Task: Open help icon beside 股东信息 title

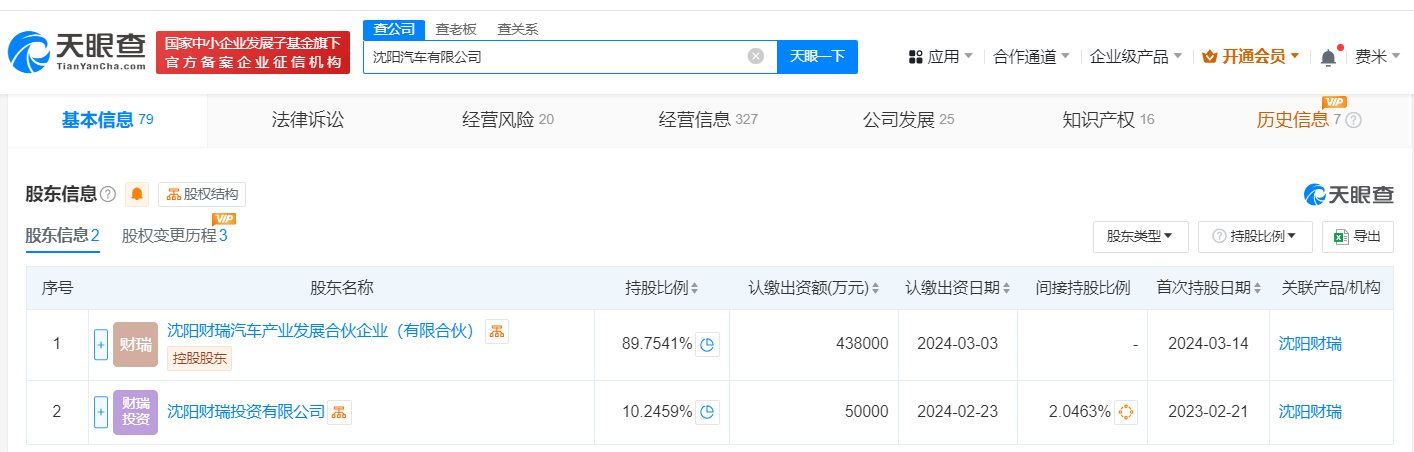Action: (108, 194)
